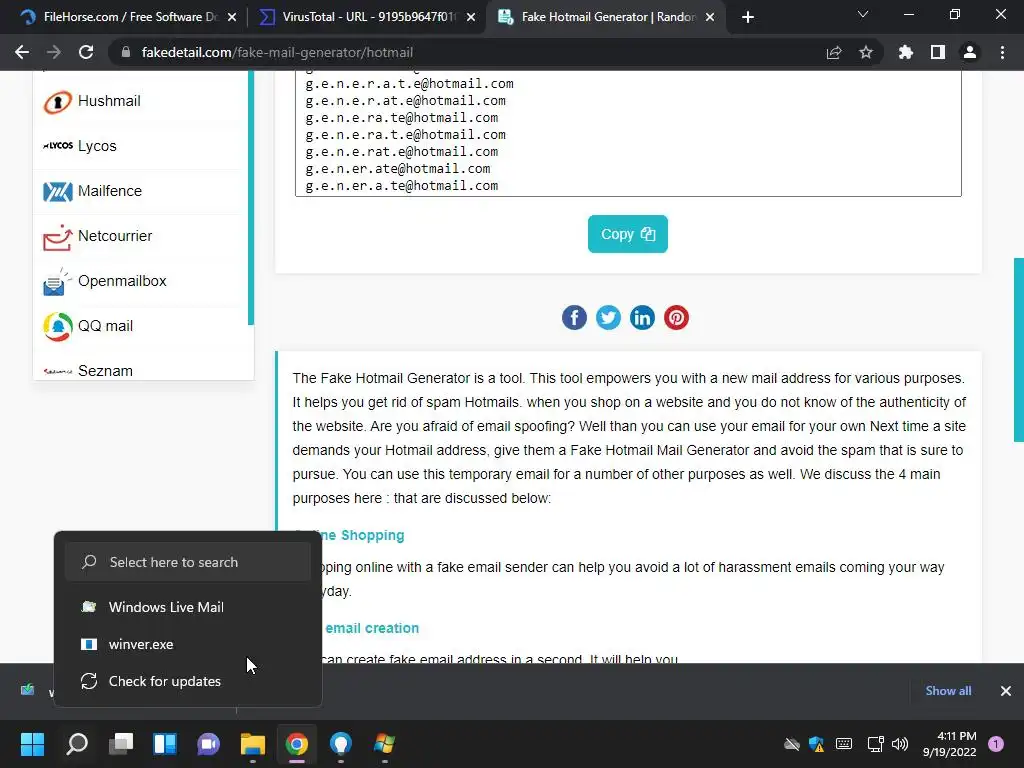Go back to previous page

22,52
